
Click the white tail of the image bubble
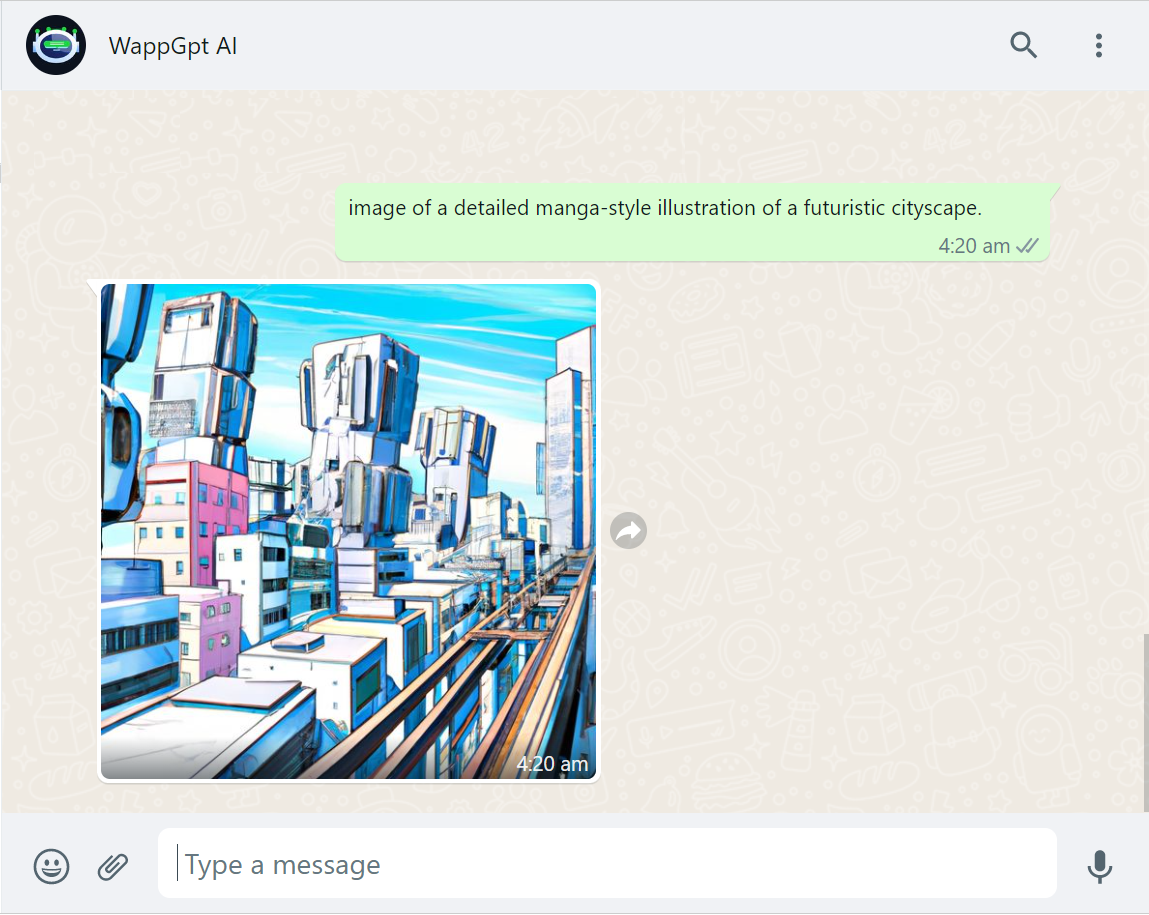point(94,288)
